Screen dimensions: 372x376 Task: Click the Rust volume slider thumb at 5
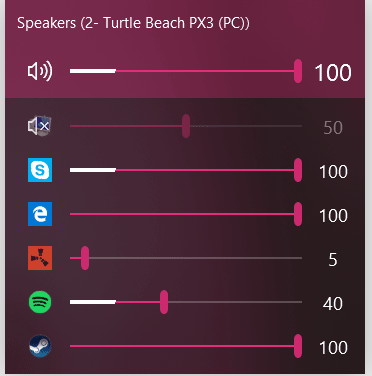click(x=85, y=258)
